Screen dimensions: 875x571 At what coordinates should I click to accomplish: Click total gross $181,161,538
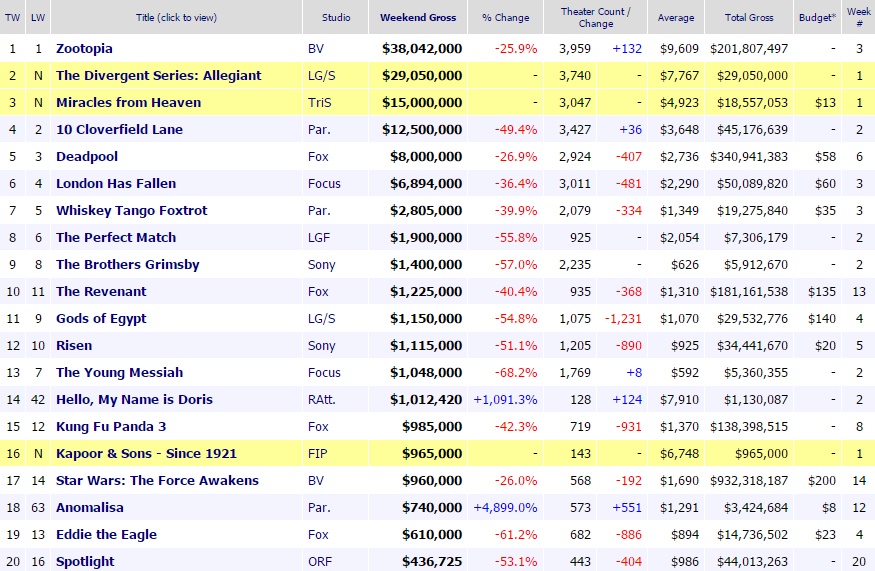[x=749, y=291]
